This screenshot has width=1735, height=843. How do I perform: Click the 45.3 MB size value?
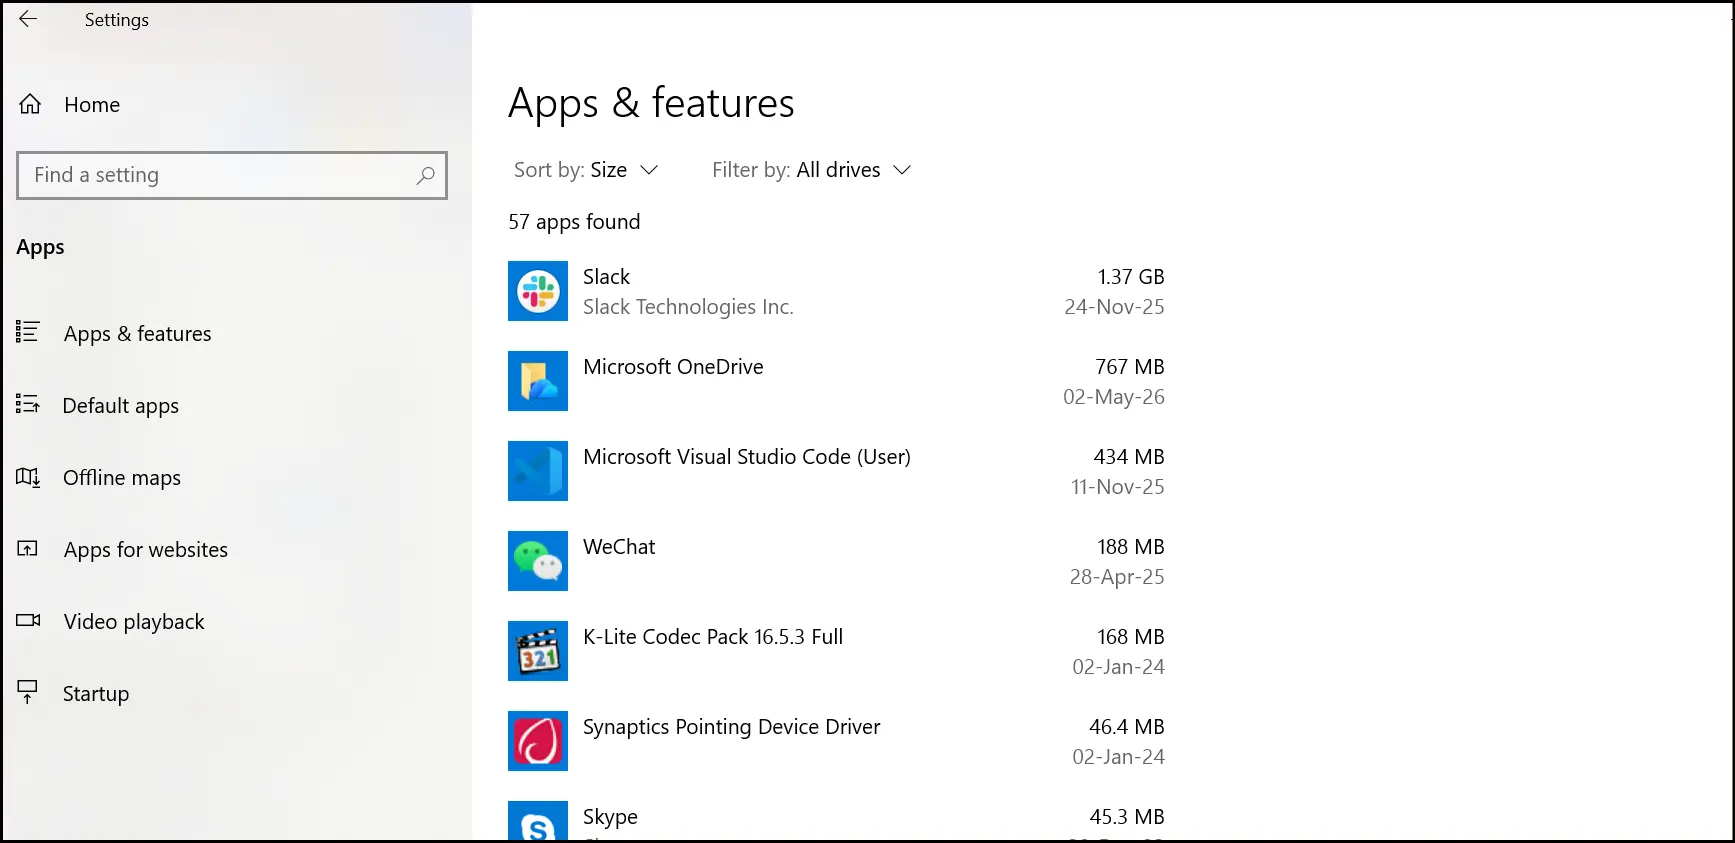point(1127,817)
